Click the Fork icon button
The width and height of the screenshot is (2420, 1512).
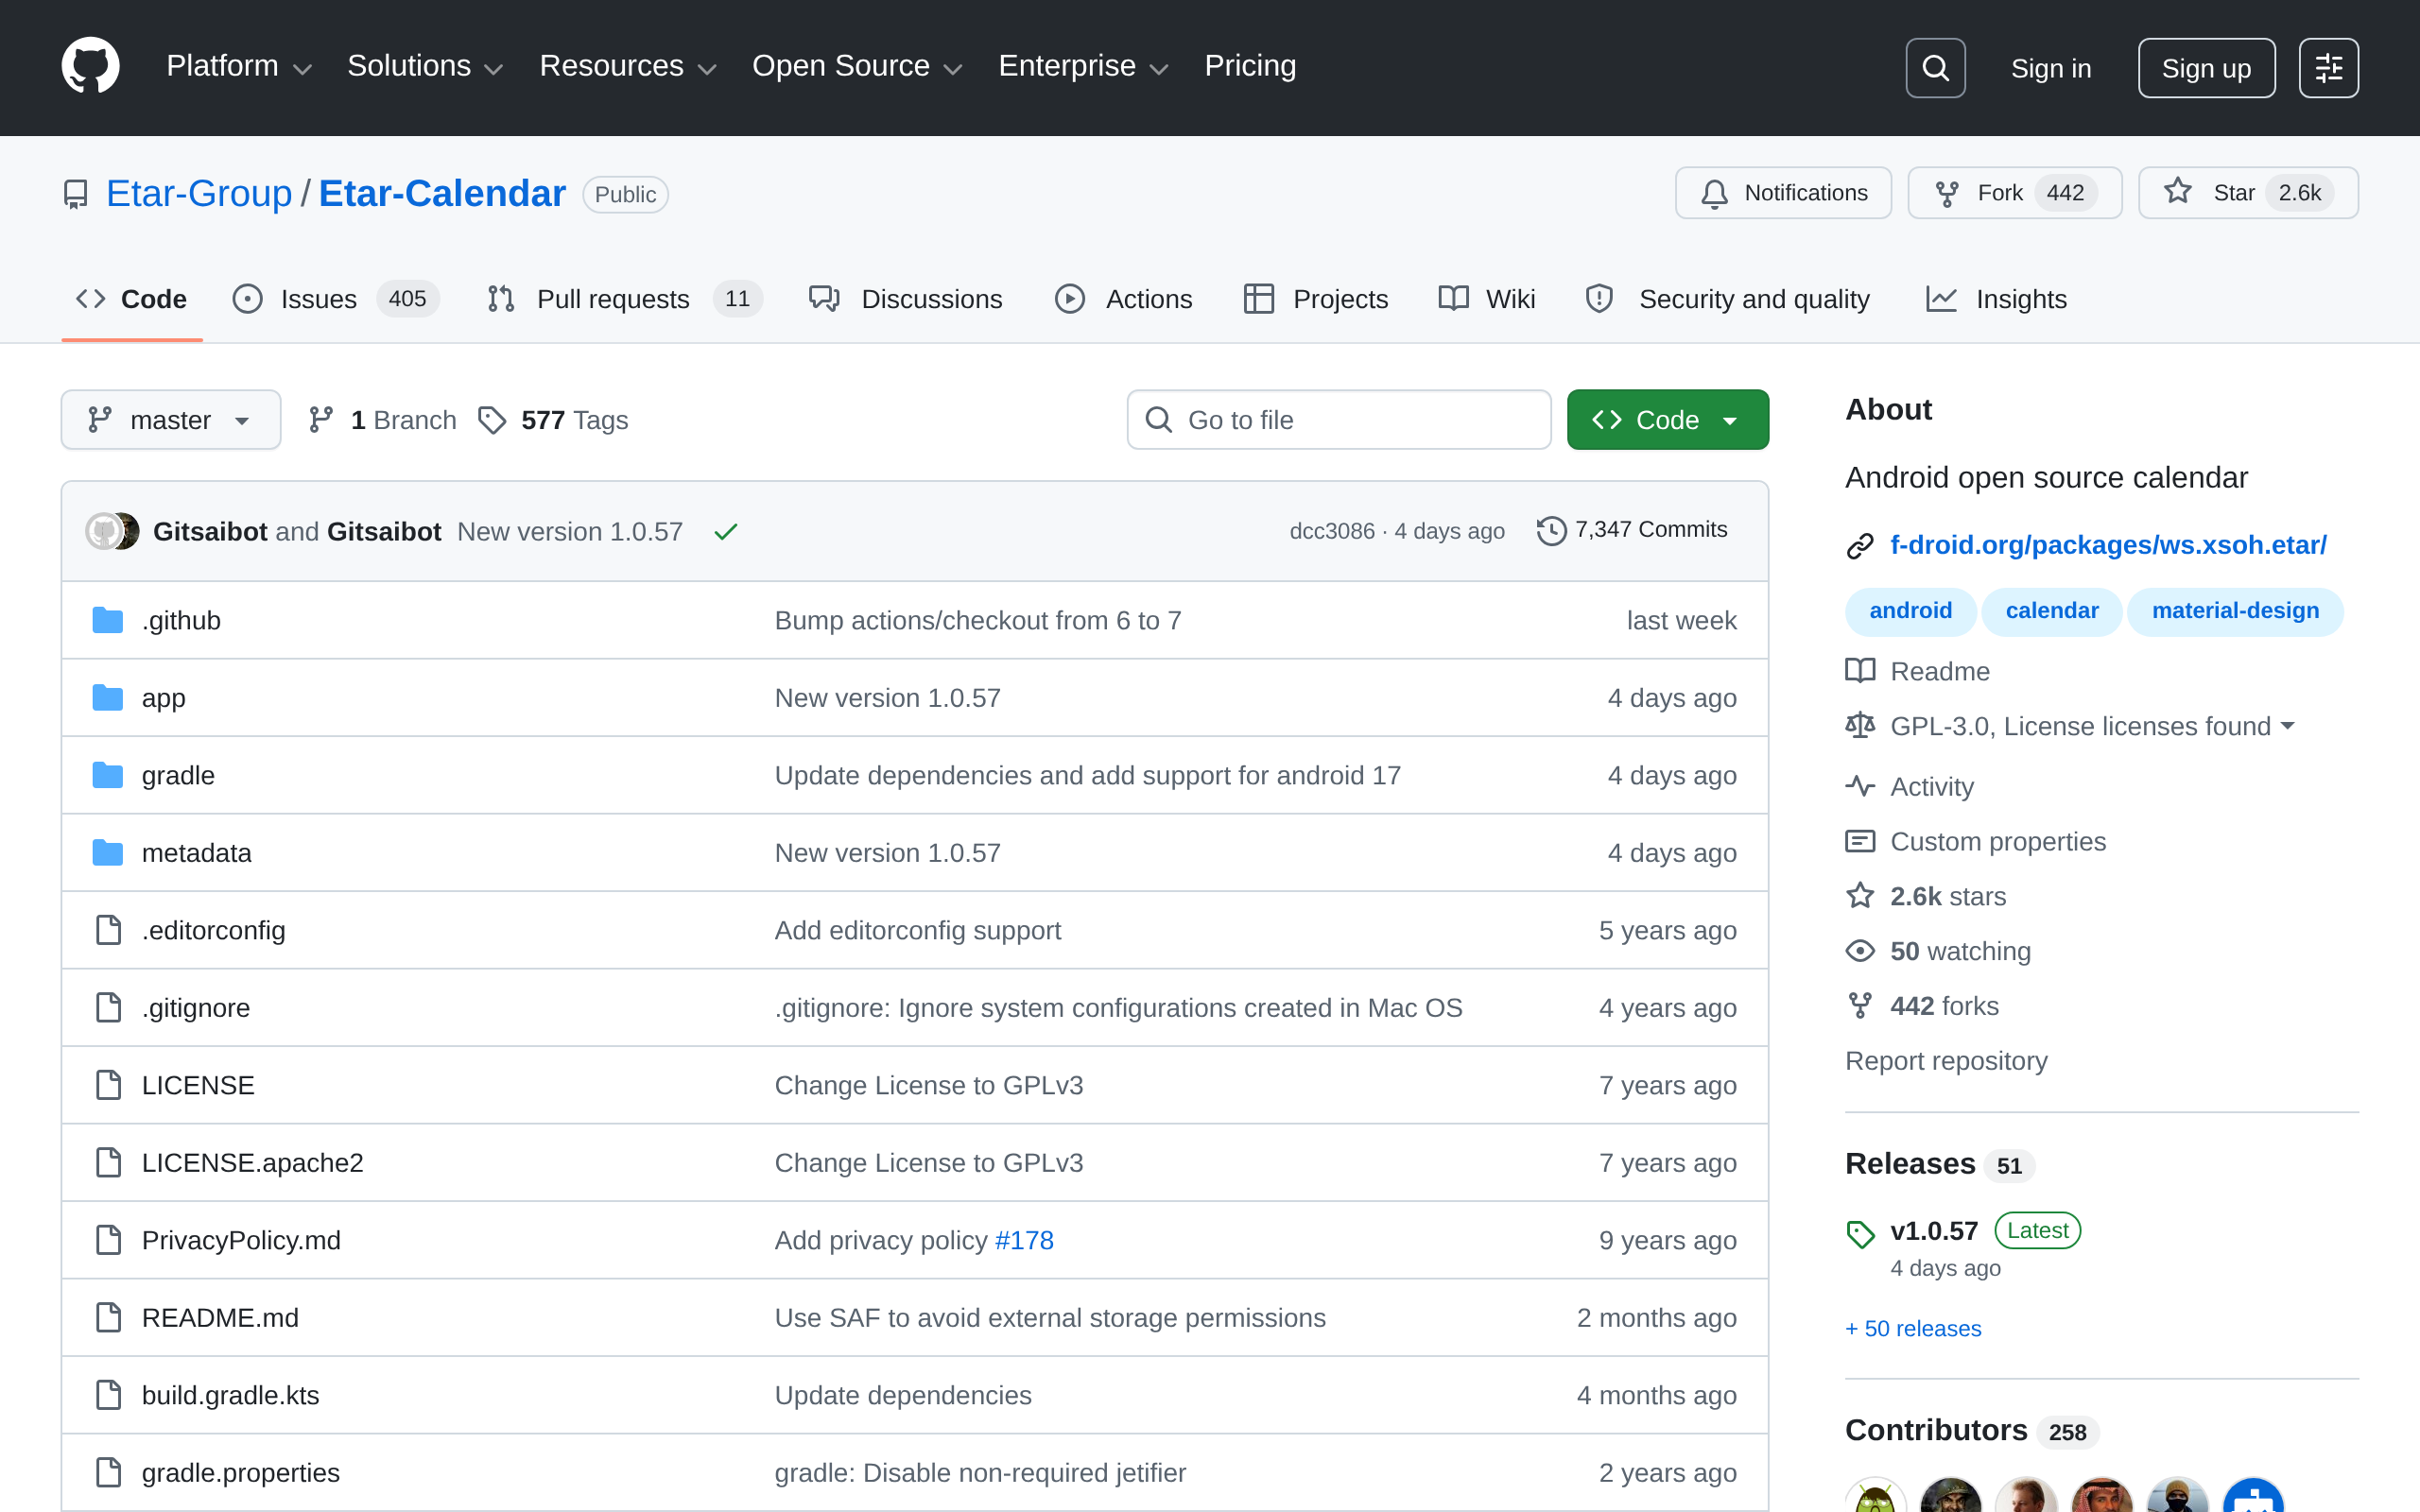(x=1947, y=193)
